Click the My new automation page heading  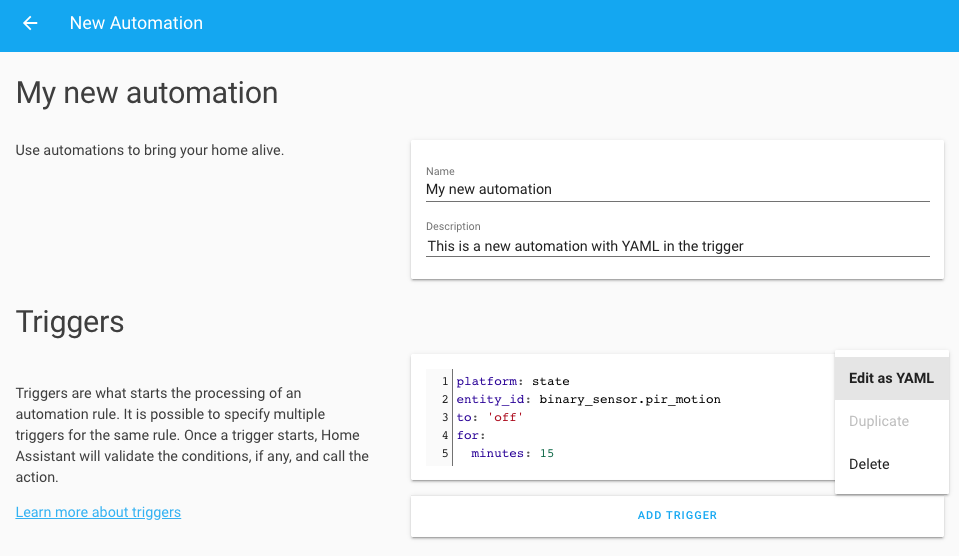[147, 93]
